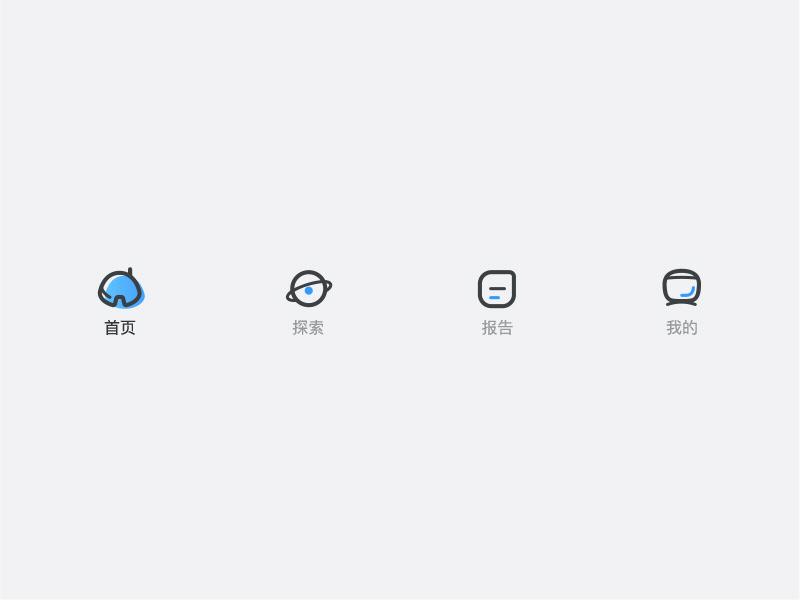
Task: Select the 我的 tab label
Action: click(682, 328)
